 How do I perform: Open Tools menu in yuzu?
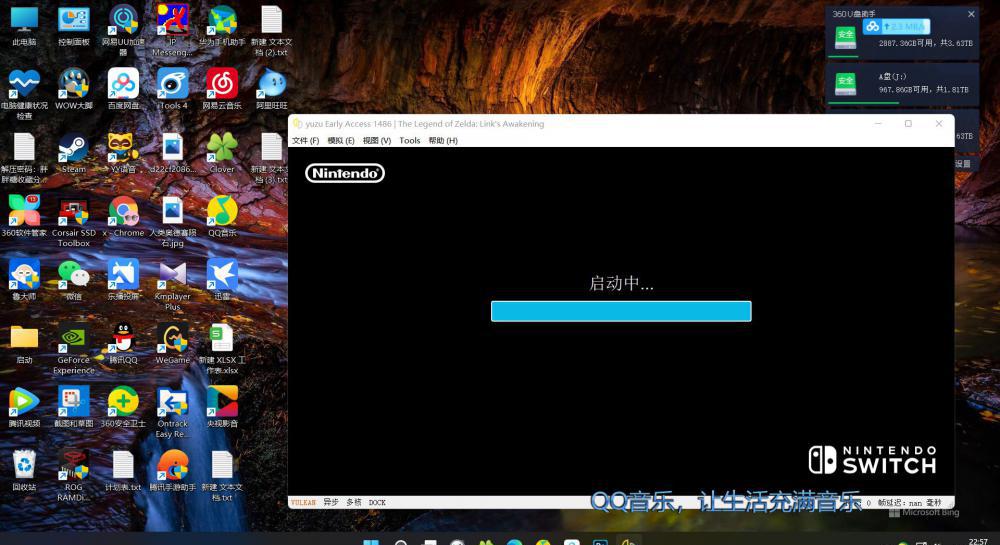point(409,140)
